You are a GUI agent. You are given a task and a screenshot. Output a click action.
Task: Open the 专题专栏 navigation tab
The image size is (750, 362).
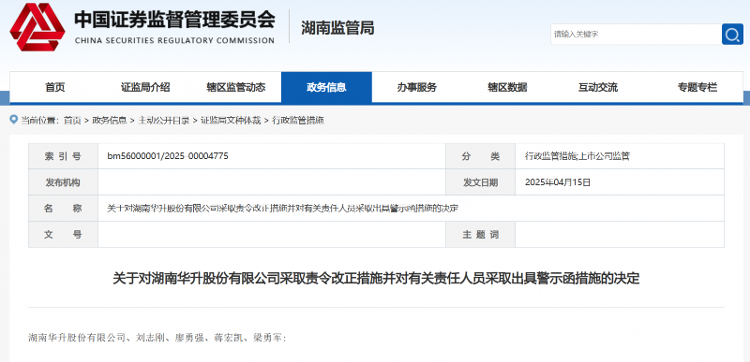click(x=697, y=88)
